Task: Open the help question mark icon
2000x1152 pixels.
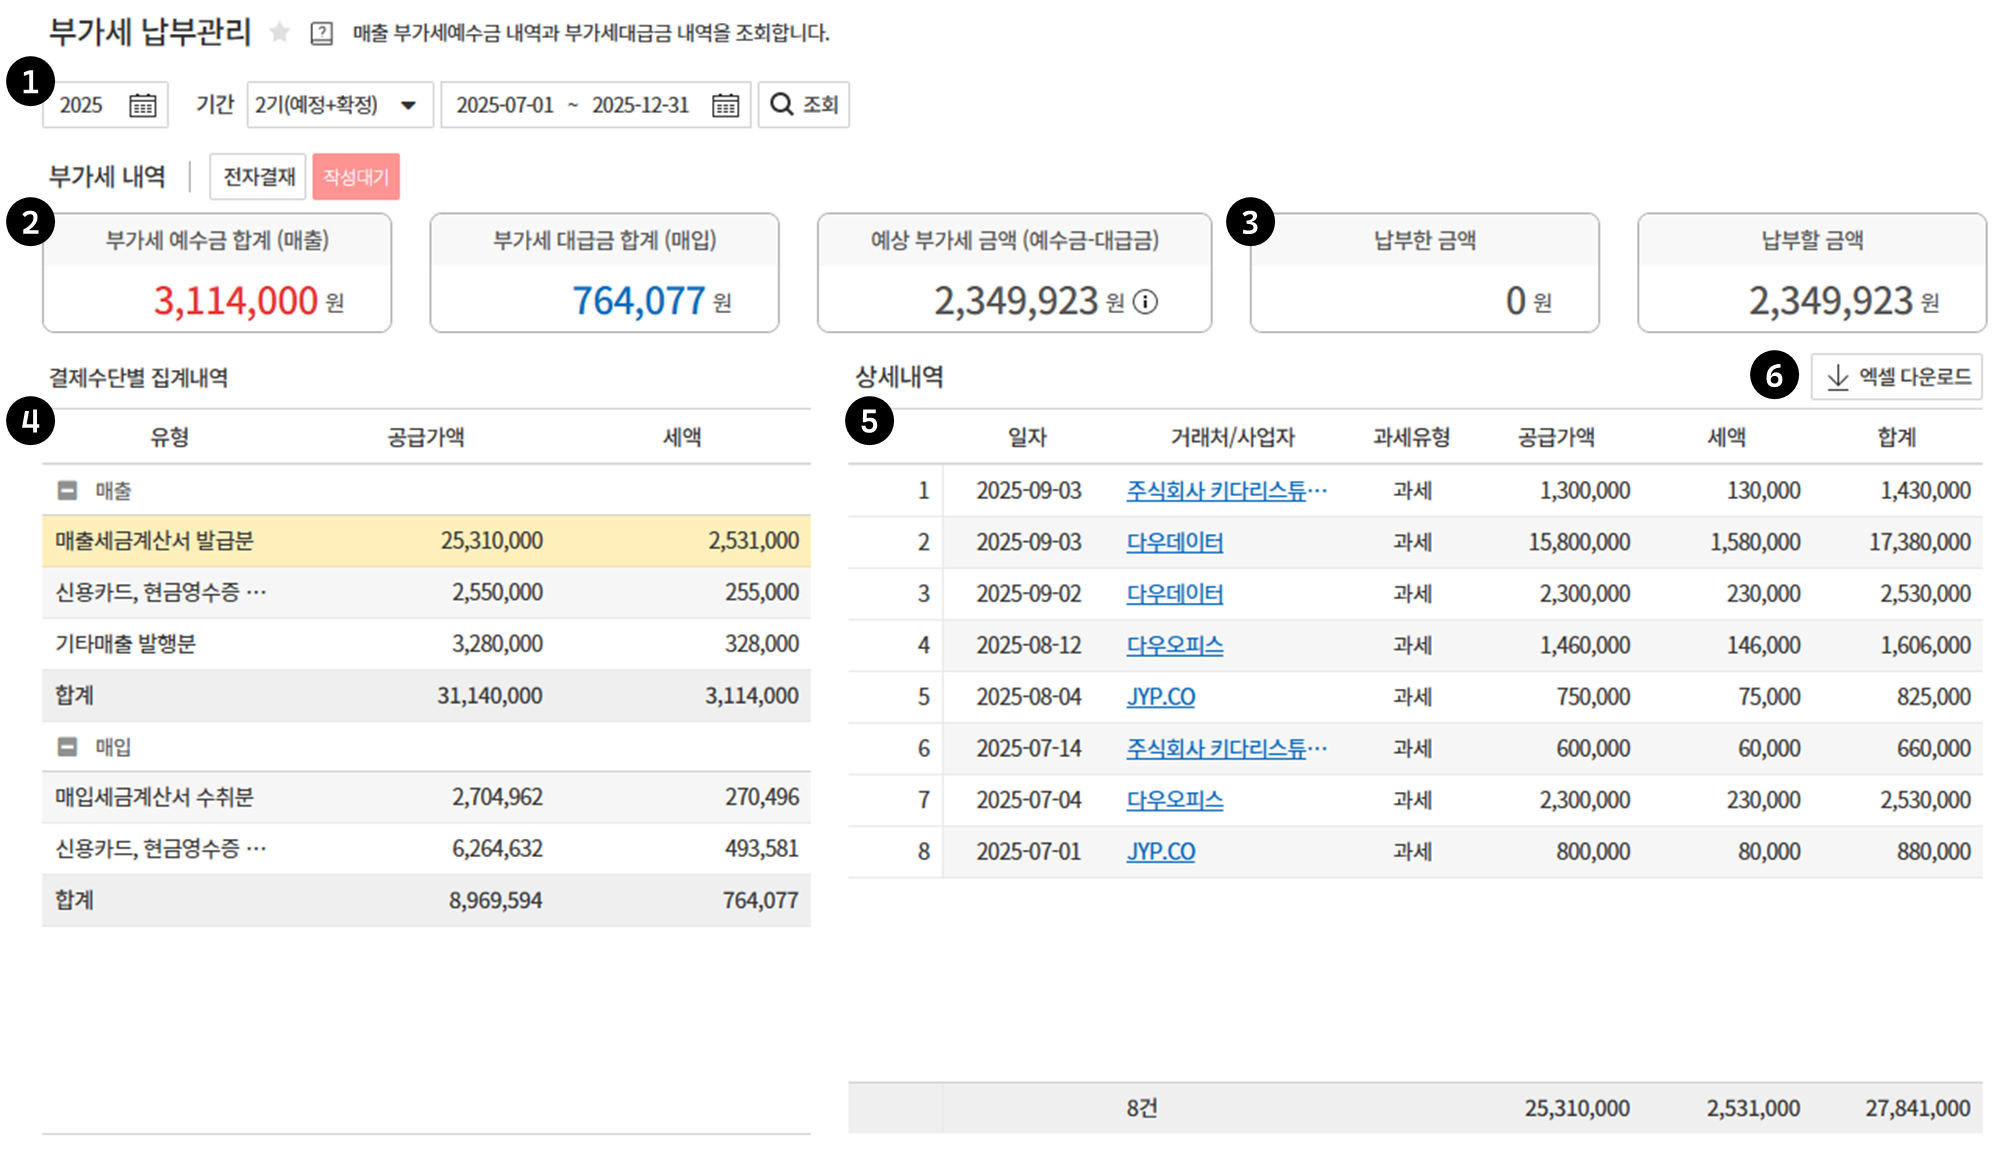Action: (x=322, y=34)
